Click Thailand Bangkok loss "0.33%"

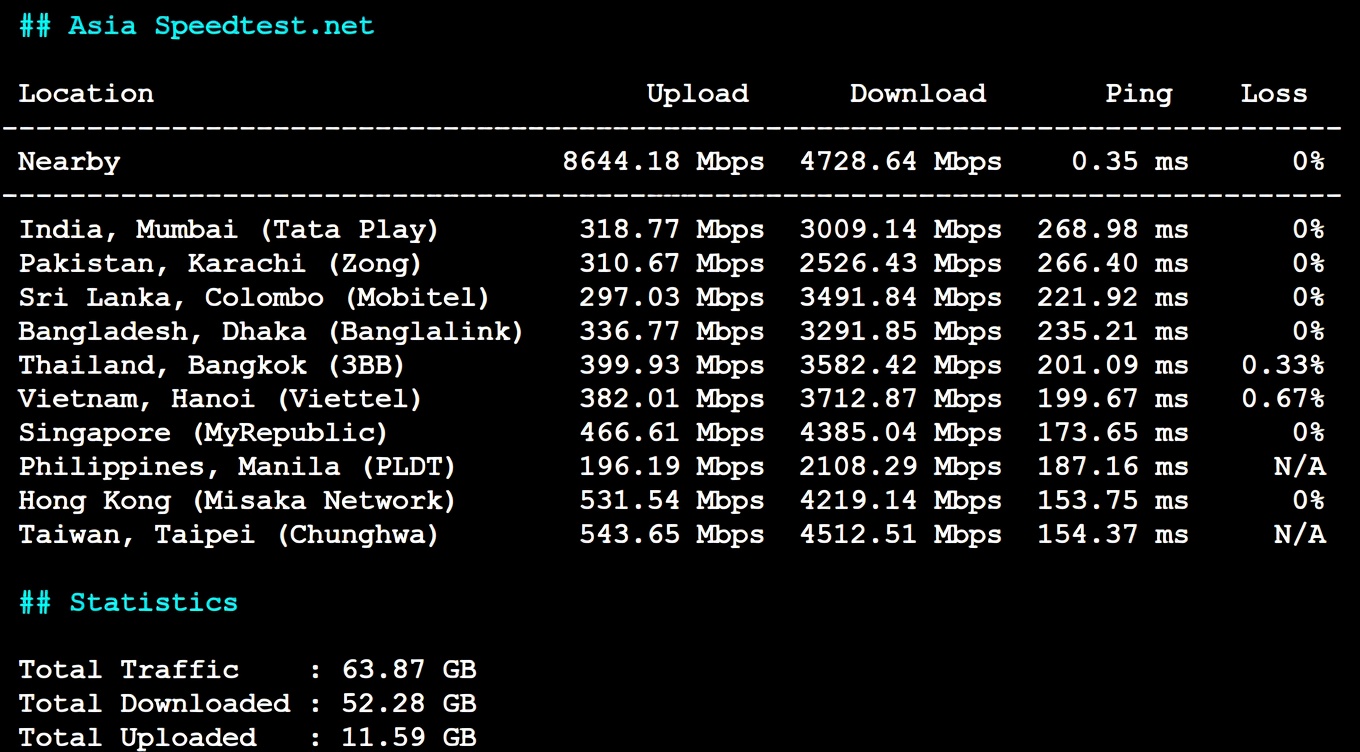[1283, 366]
